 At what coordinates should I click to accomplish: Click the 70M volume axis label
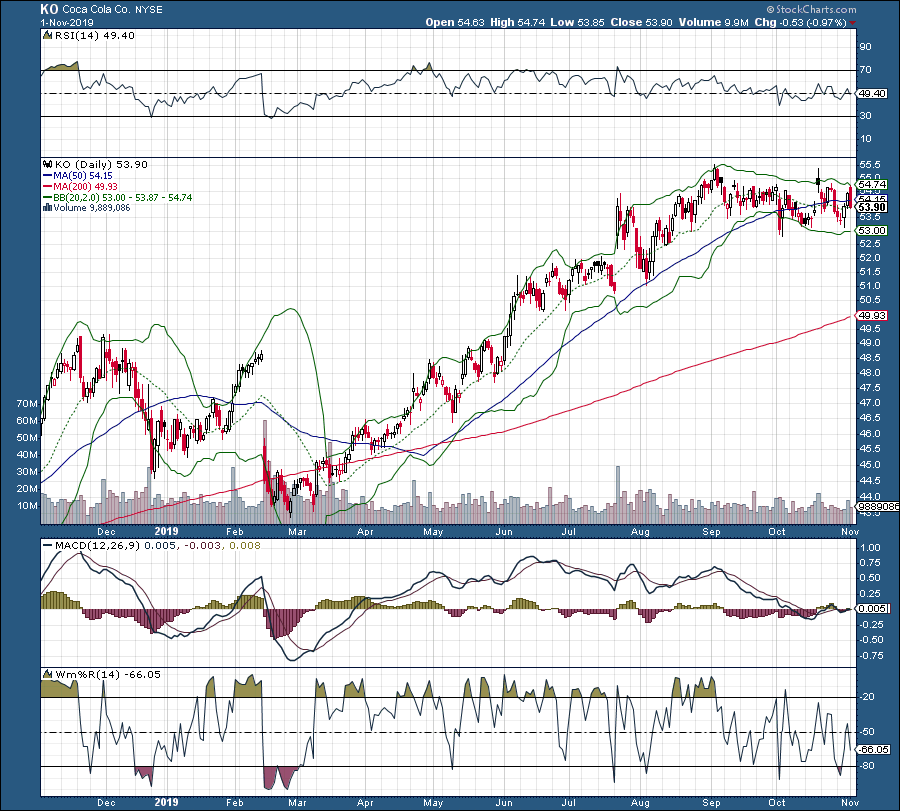28,404
